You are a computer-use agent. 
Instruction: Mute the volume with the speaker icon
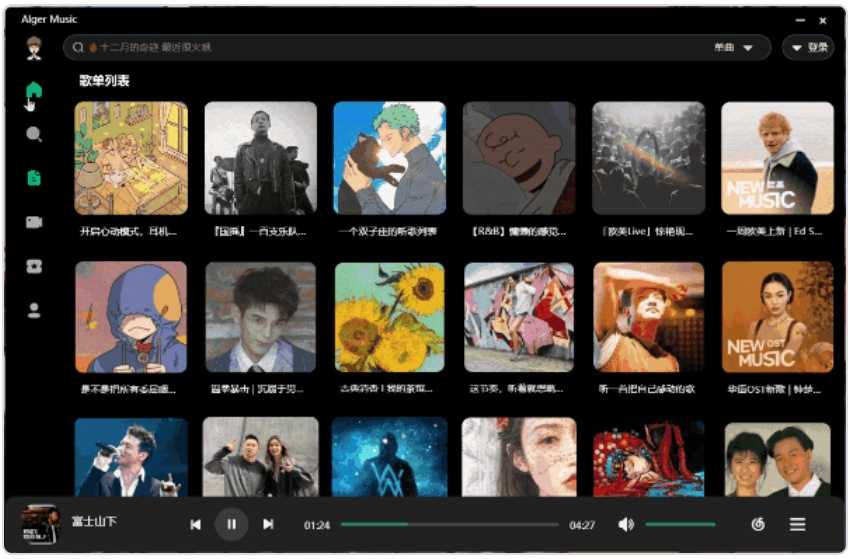coord(626,524)
